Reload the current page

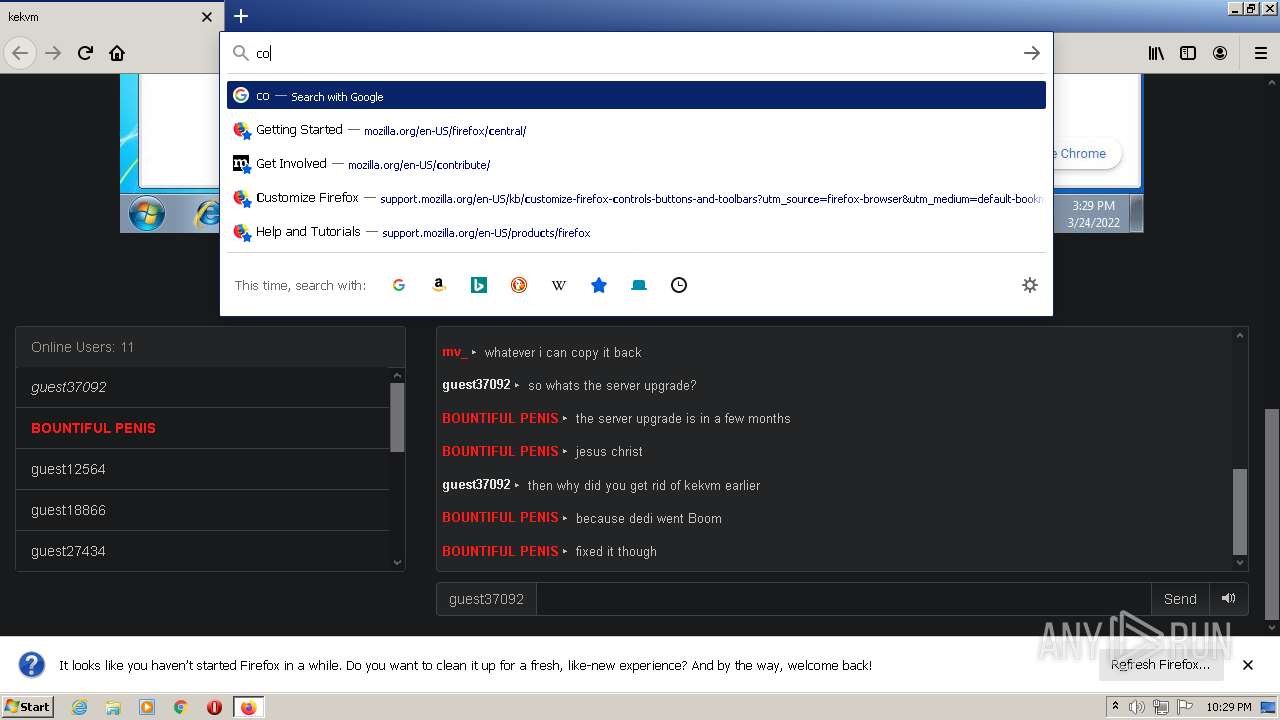pos(85,53)
